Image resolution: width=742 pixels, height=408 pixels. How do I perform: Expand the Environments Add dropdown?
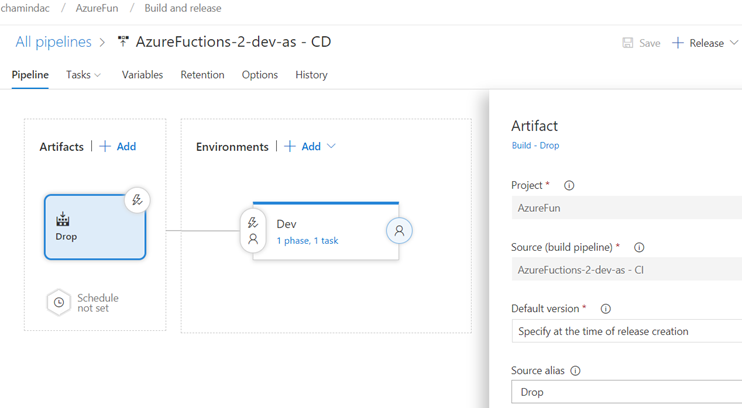pyautogui.click(x=331, y=146)
